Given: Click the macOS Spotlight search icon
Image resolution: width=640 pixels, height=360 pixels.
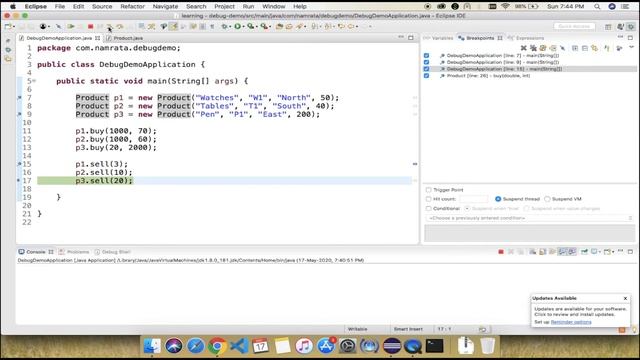Looking at the screenshot, I should (x=597, y=6).
